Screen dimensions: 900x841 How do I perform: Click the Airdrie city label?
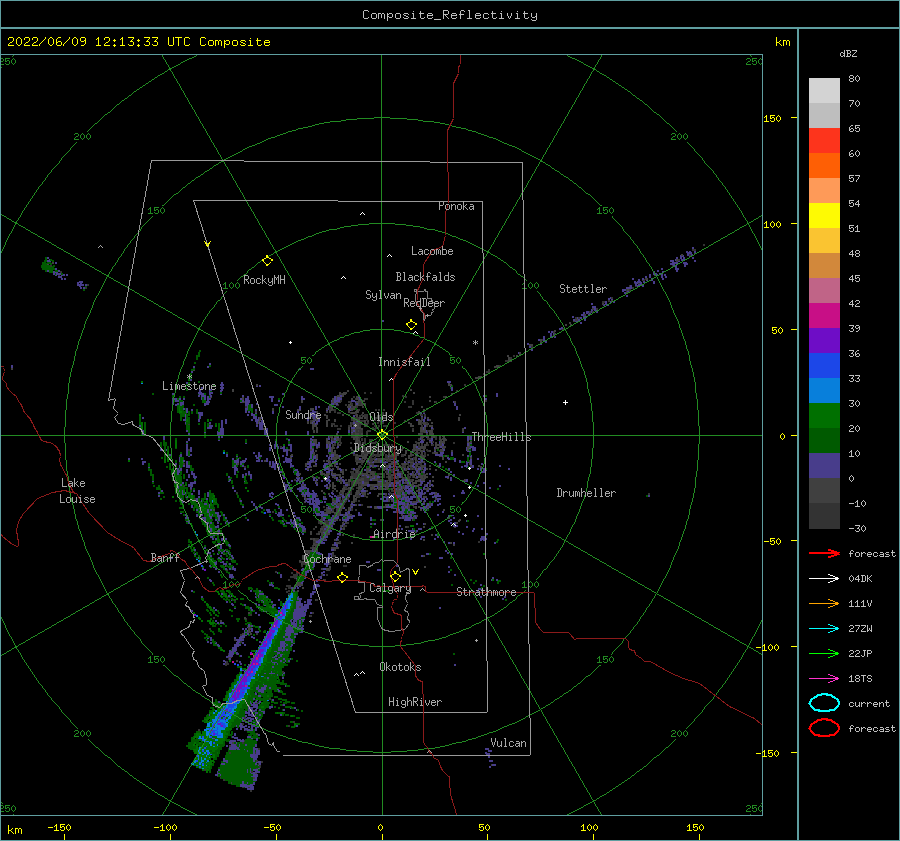(x=394, y=534)
